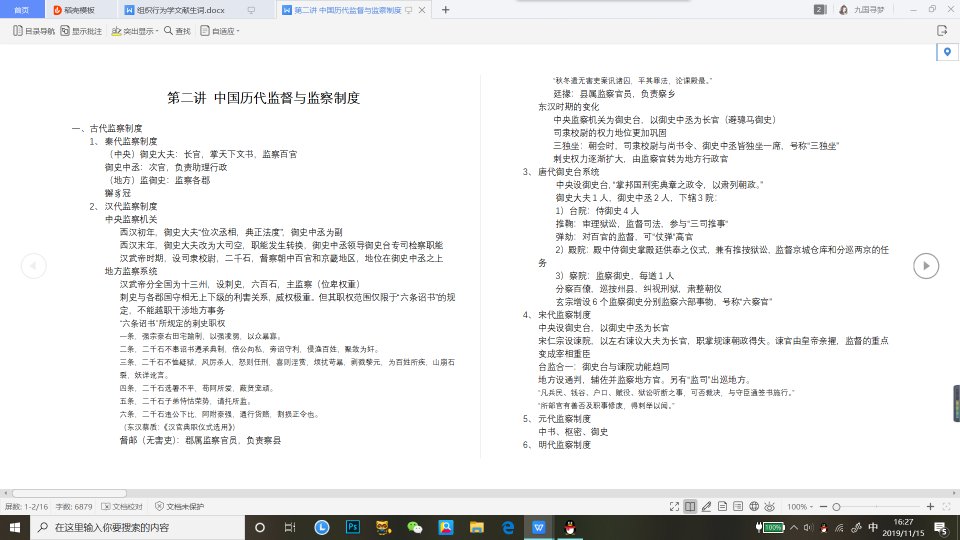Viewport: 960px width, 540px height.
Task: Open the Windows Start menu
Action: pyautogui.click(x=15, y=527)
